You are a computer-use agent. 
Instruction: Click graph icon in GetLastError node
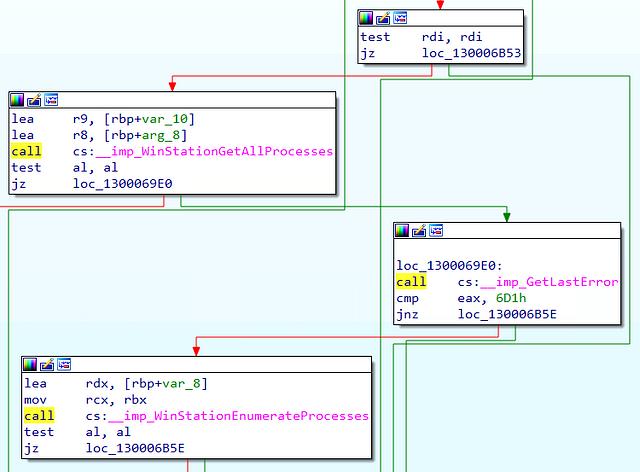(x=436, y=231)
